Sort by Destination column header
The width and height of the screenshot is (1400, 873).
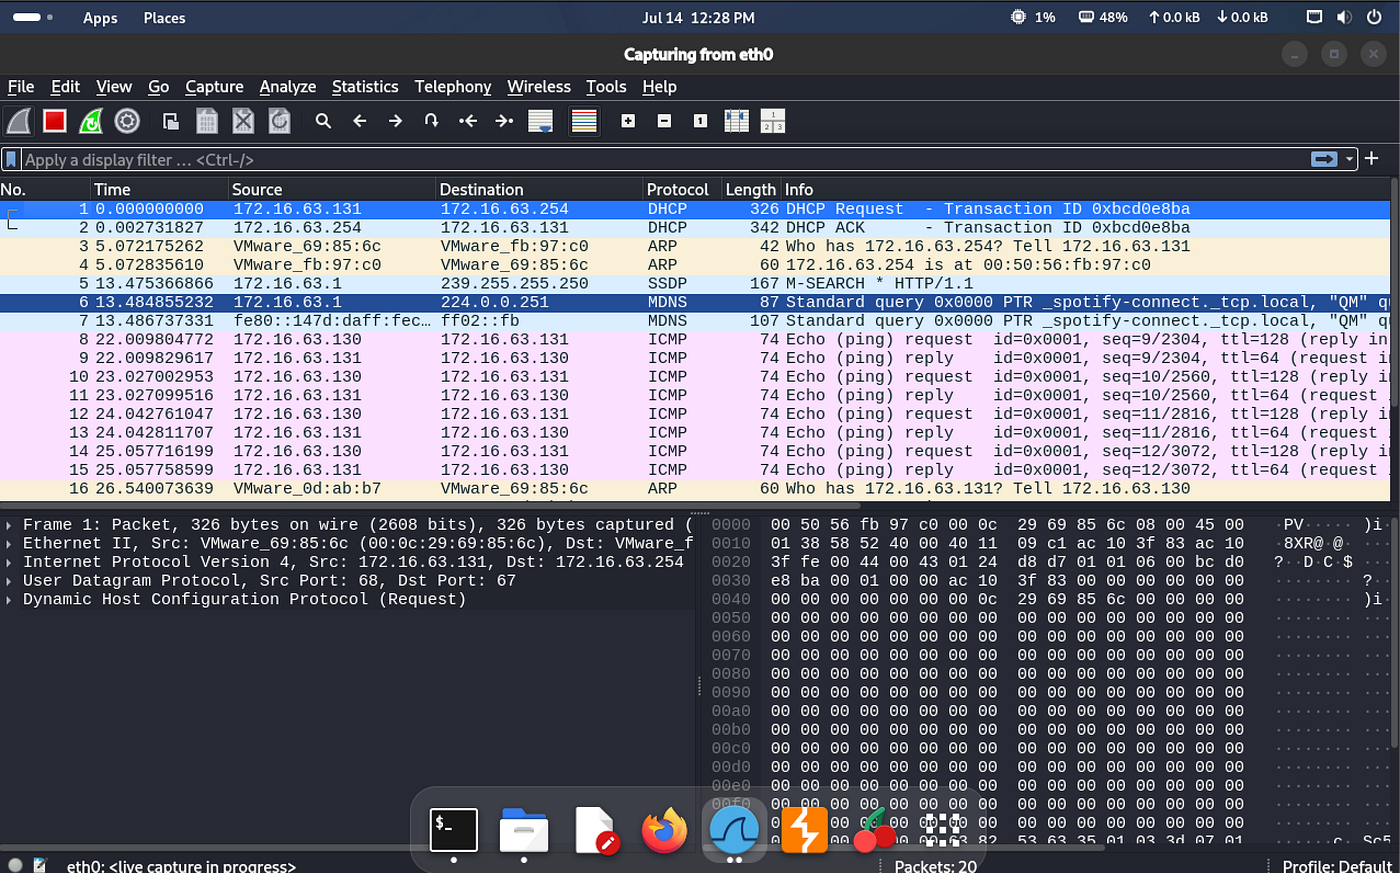point(540,189)
